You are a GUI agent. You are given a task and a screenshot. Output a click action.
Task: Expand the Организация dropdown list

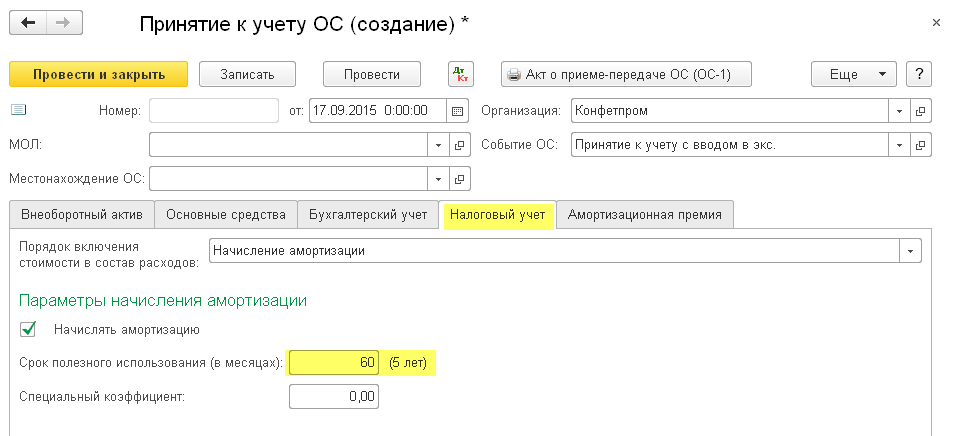click(x=899, y=110)
